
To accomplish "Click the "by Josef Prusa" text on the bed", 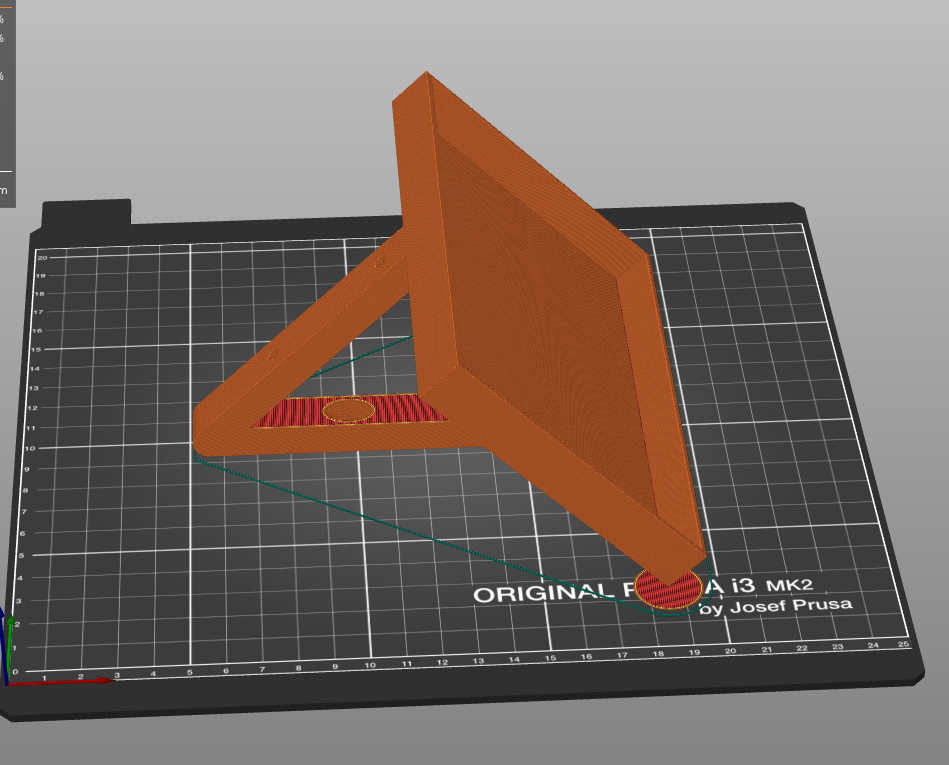I will pyautogui.click(x=776, y=606).
